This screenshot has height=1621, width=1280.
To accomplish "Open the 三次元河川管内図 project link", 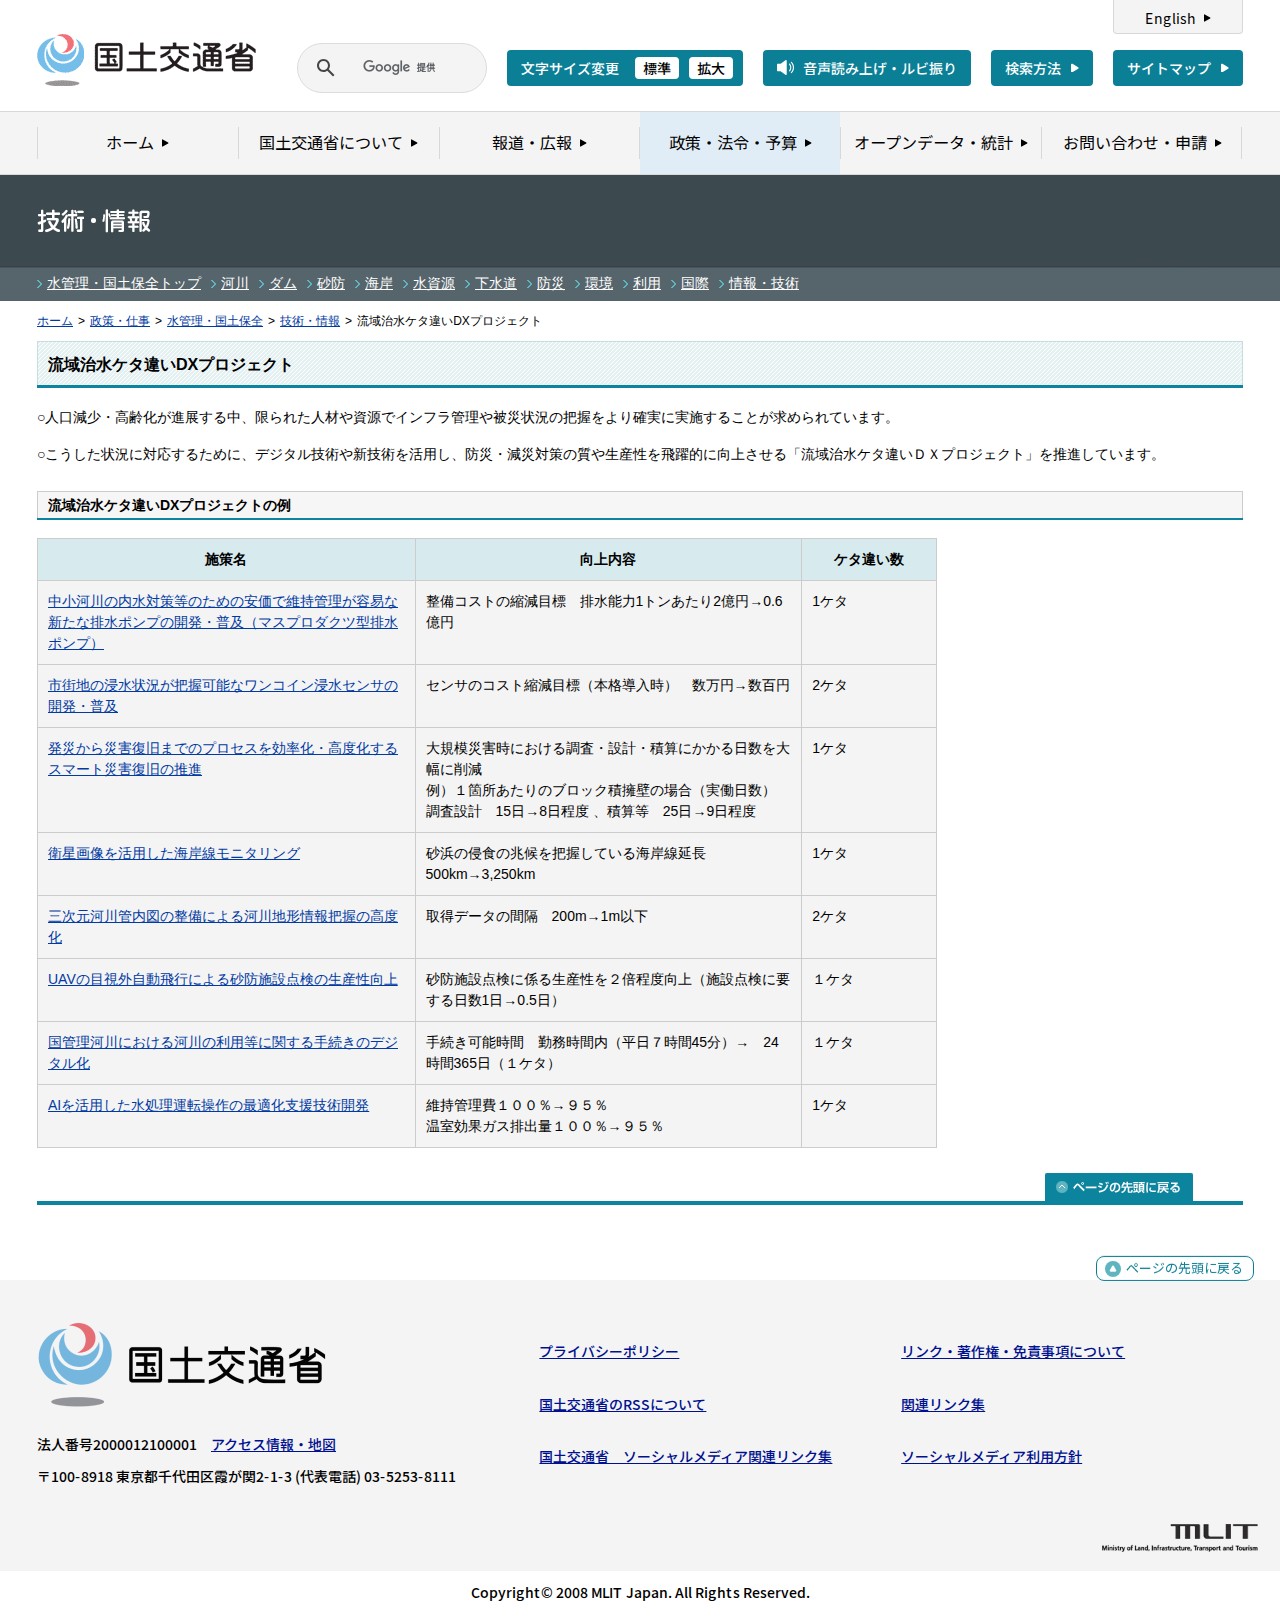I will 223,927.
